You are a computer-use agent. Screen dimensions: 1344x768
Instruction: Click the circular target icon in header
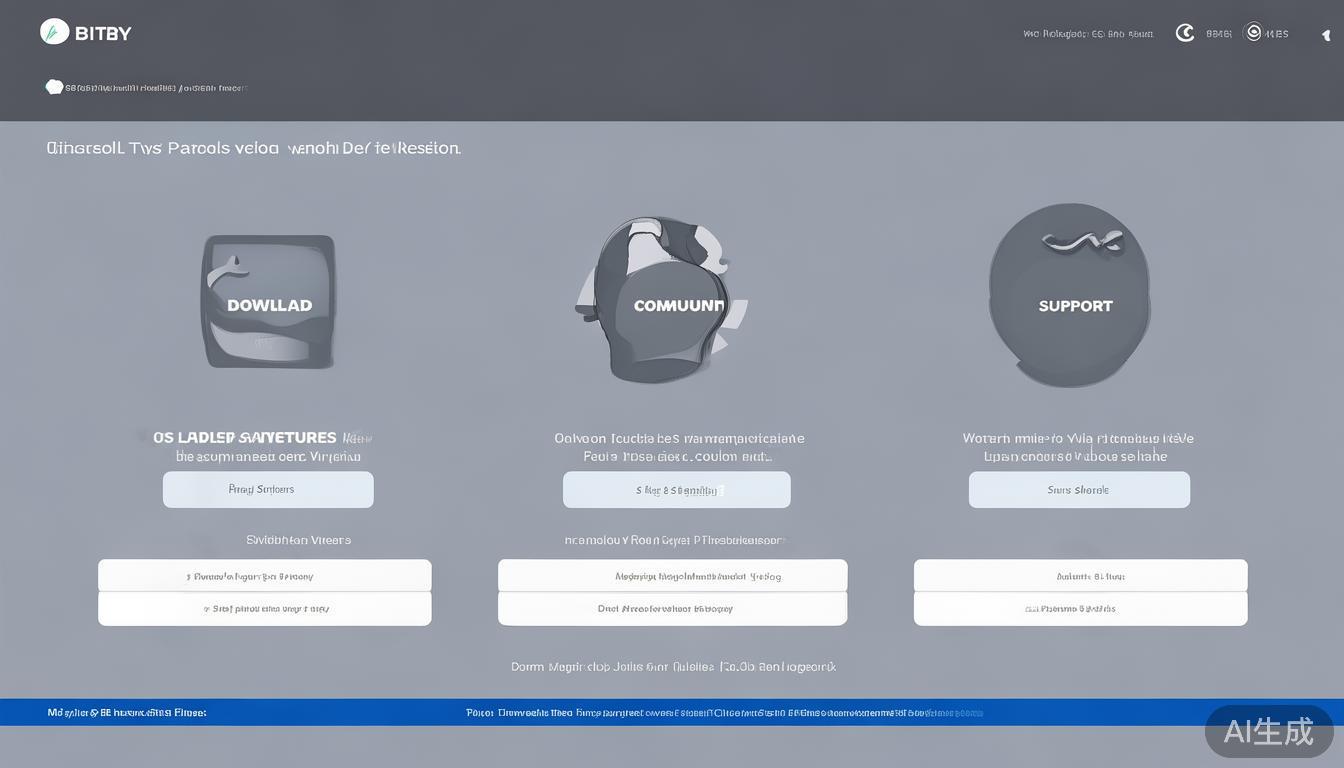1252,33
